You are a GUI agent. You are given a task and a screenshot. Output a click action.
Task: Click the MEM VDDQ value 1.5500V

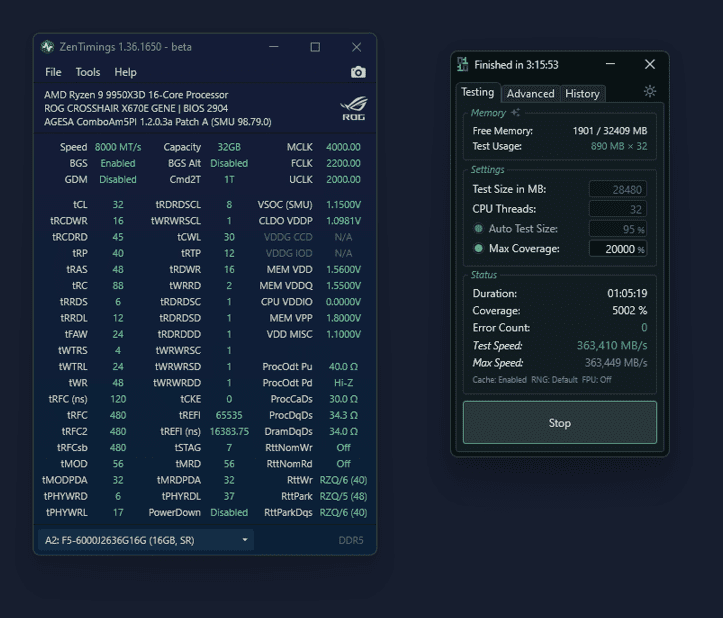pyautogui.click(x=343, y=285)
